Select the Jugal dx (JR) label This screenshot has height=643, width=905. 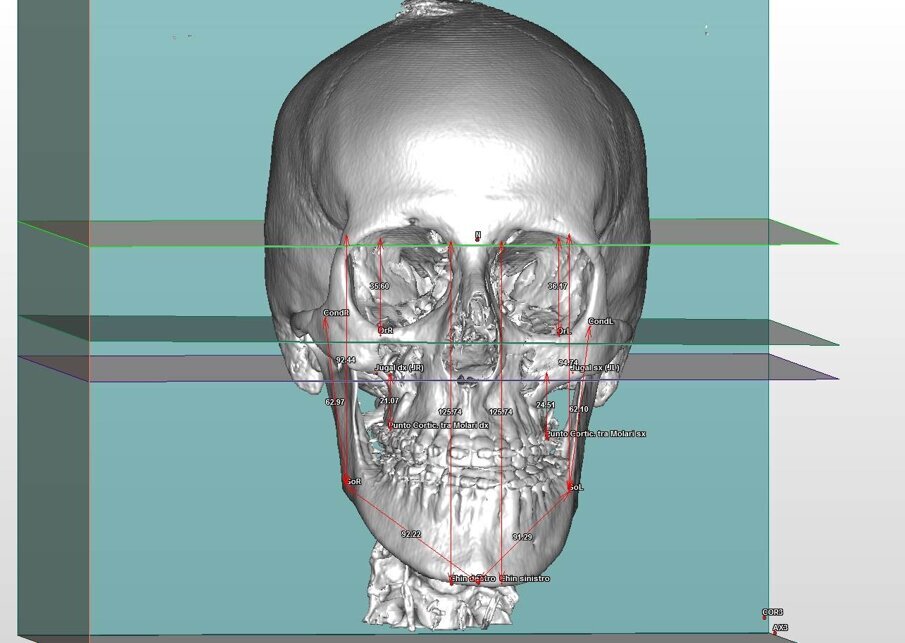(400, 368)
